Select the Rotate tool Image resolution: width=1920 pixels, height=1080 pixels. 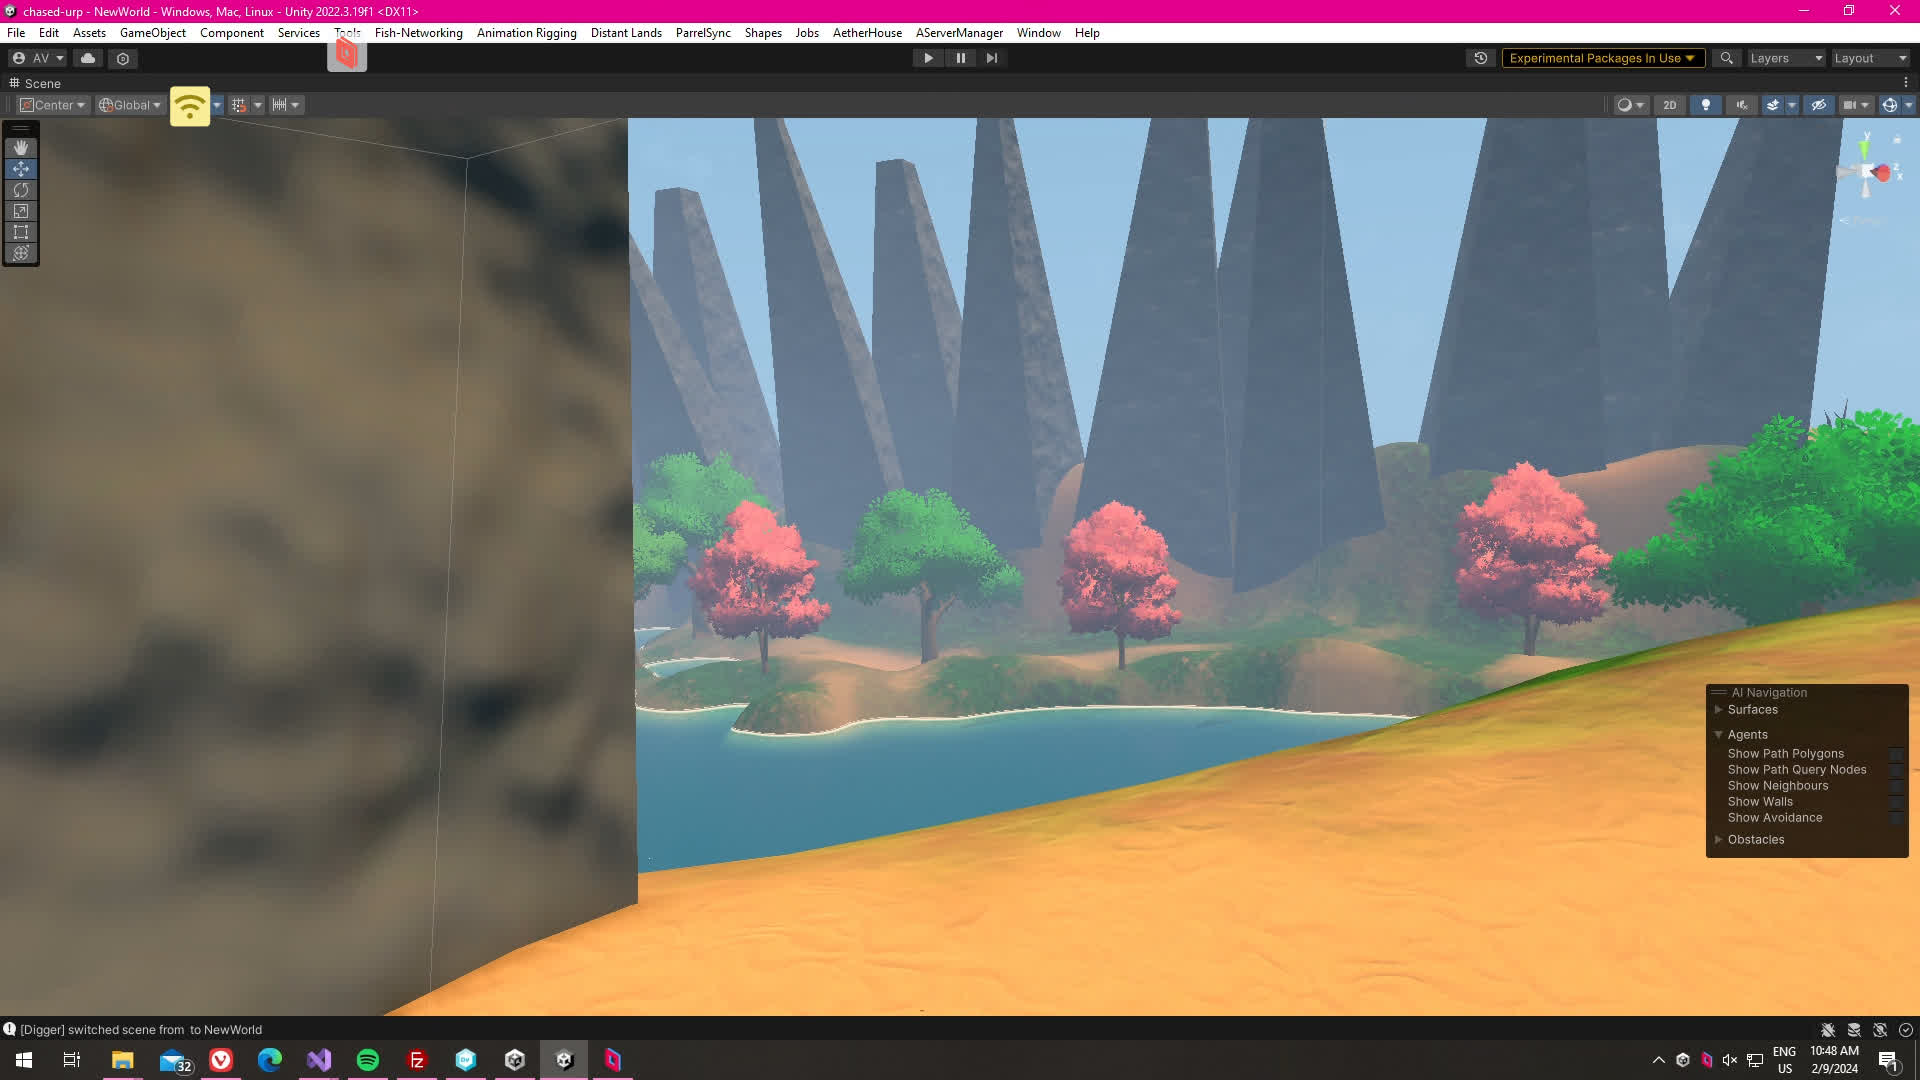pyautogui.click(x=21, y=190)
